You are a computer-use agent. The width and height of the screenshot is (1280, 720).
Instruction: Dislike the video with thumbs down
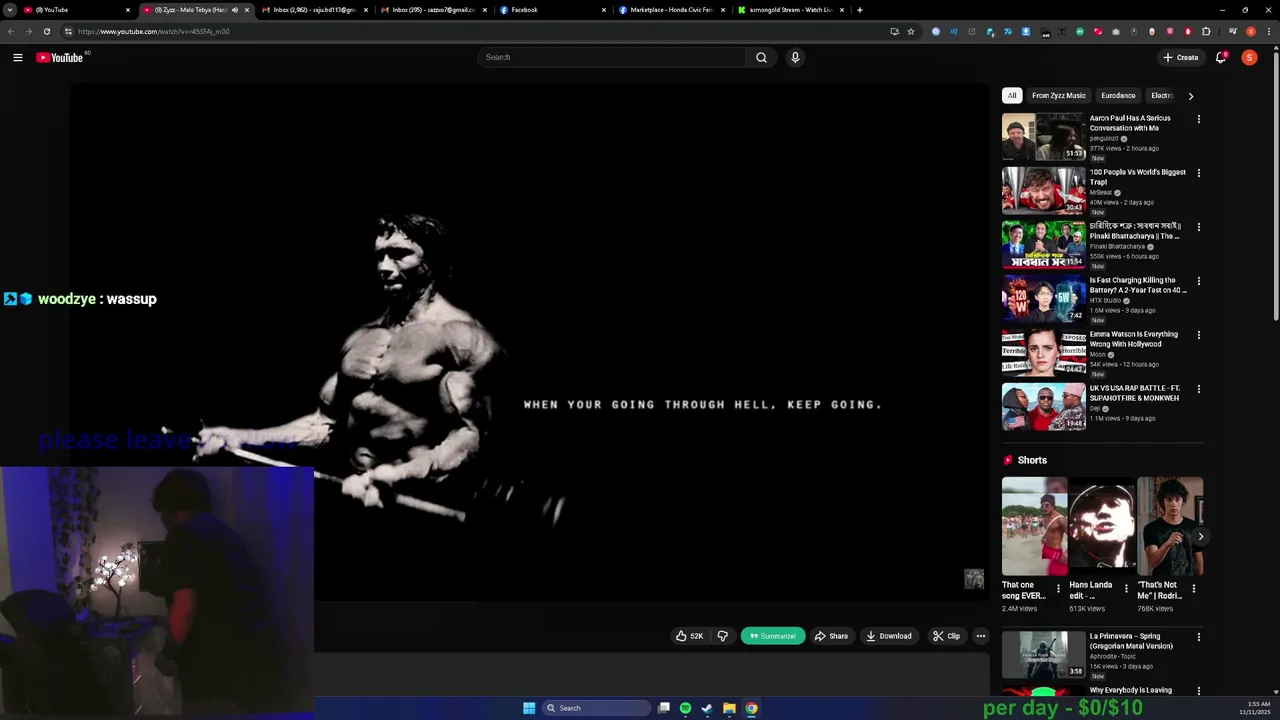point(722,636)
